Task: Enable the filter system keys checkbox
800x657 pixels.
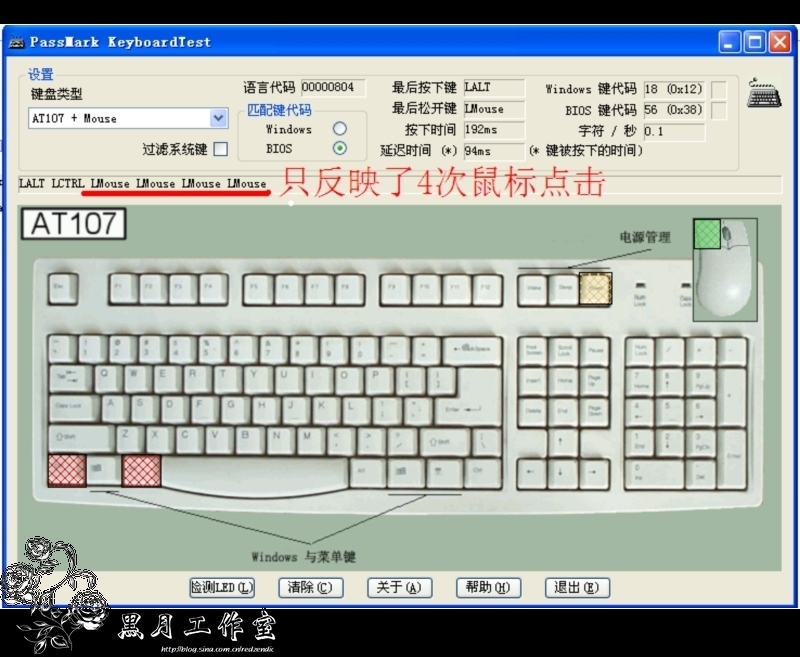Action: click(220, 149)
